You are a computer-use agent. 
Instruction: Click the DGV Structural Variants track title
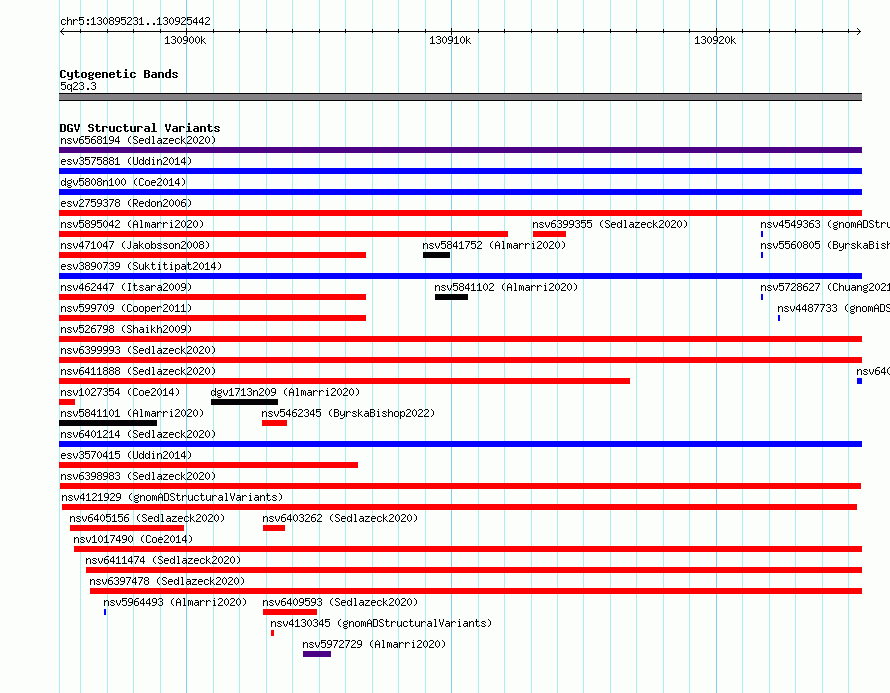click(140, 128)
